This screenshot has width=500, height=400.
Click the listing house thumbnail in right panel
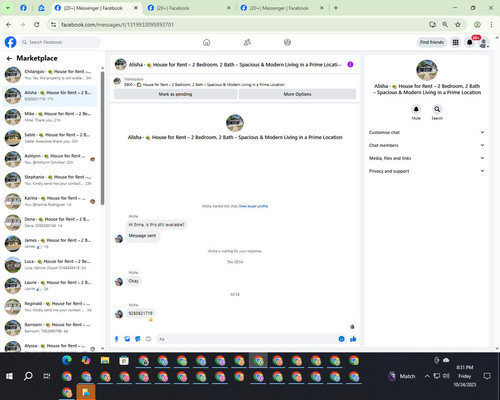[x=427, y=70]
